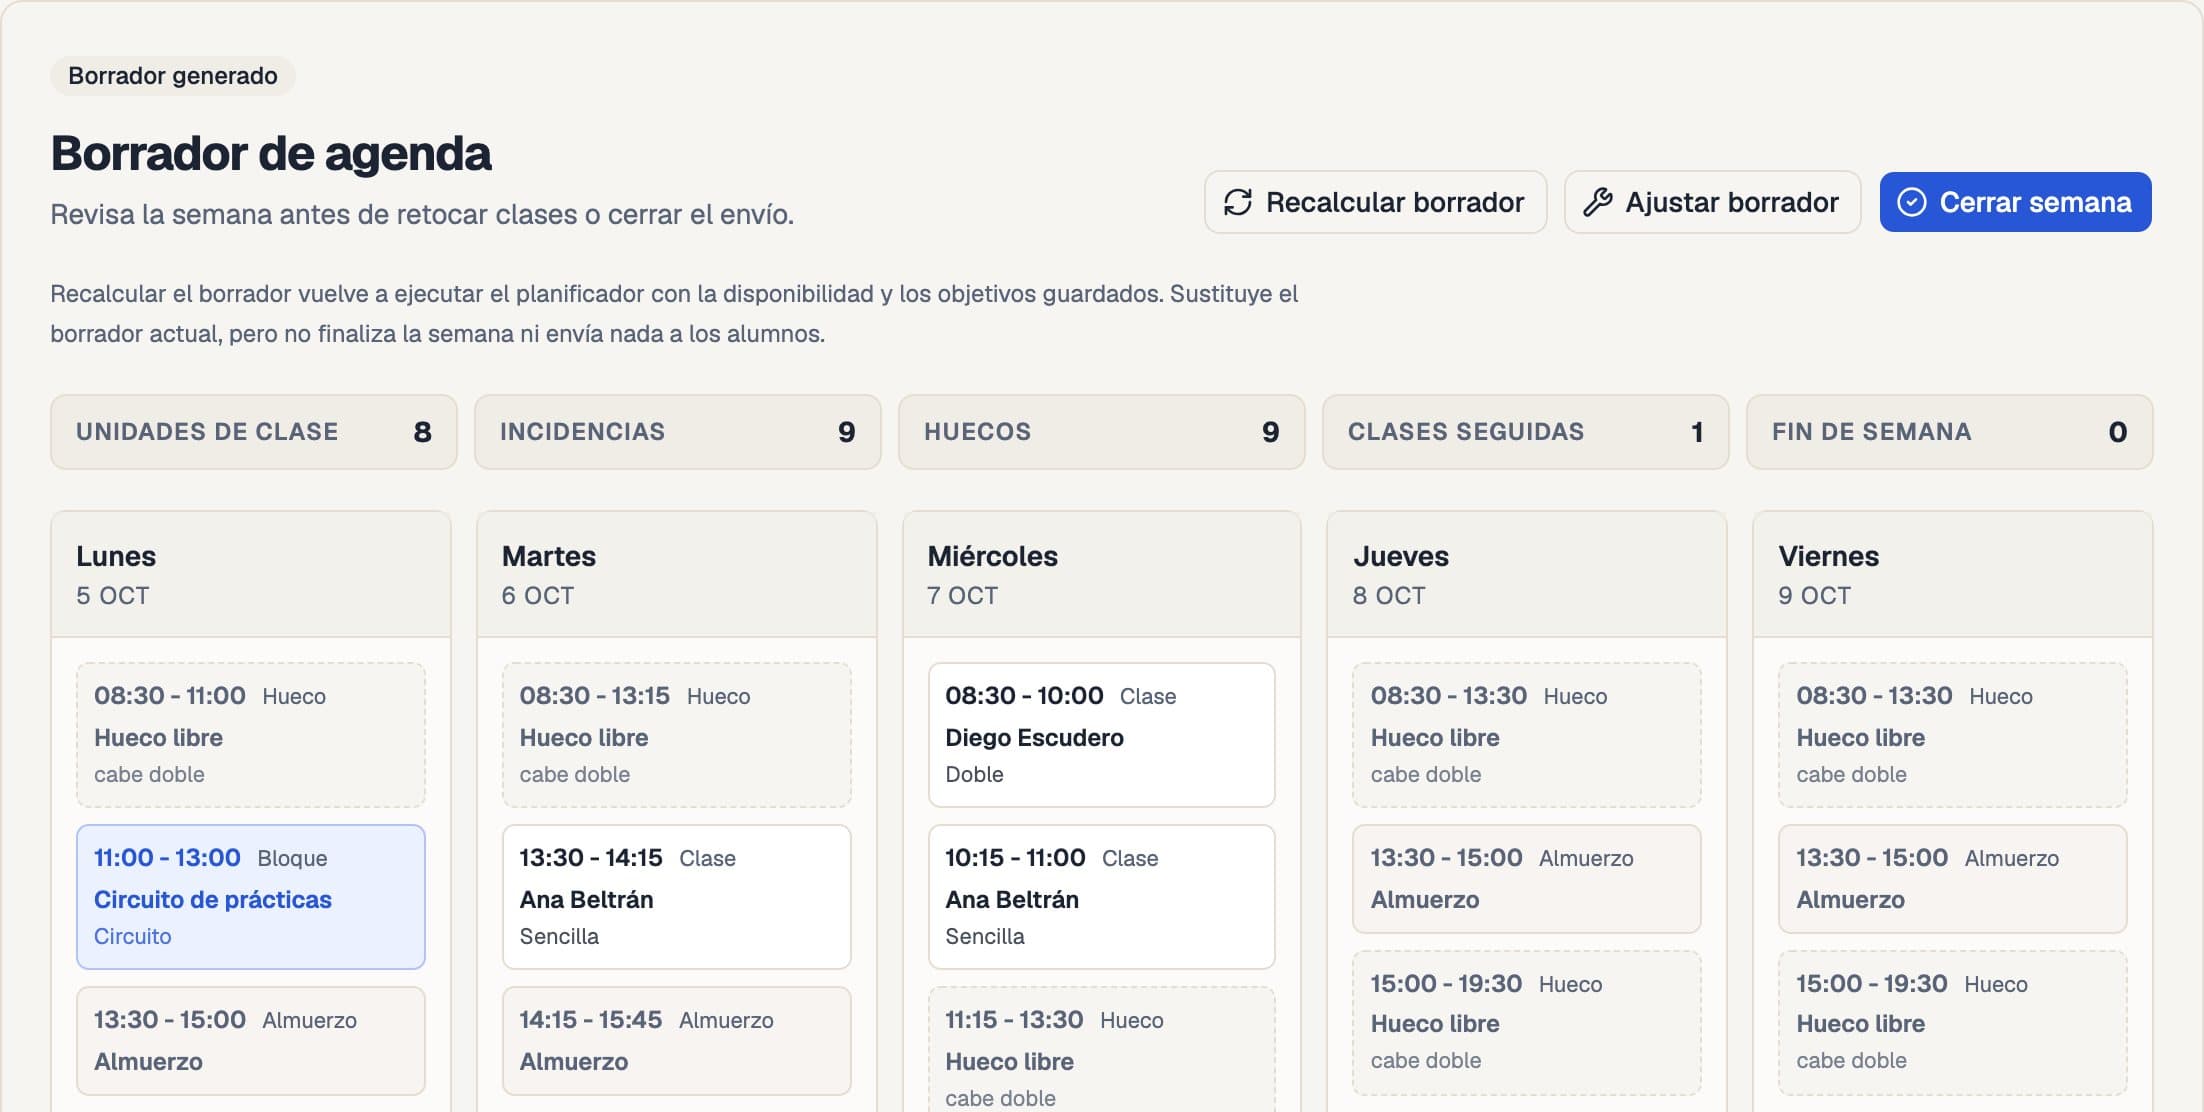The image size is (2204, 1112).
Task: Click the check-circle icon in Cerrar semana
Action: pos(1911,202)
